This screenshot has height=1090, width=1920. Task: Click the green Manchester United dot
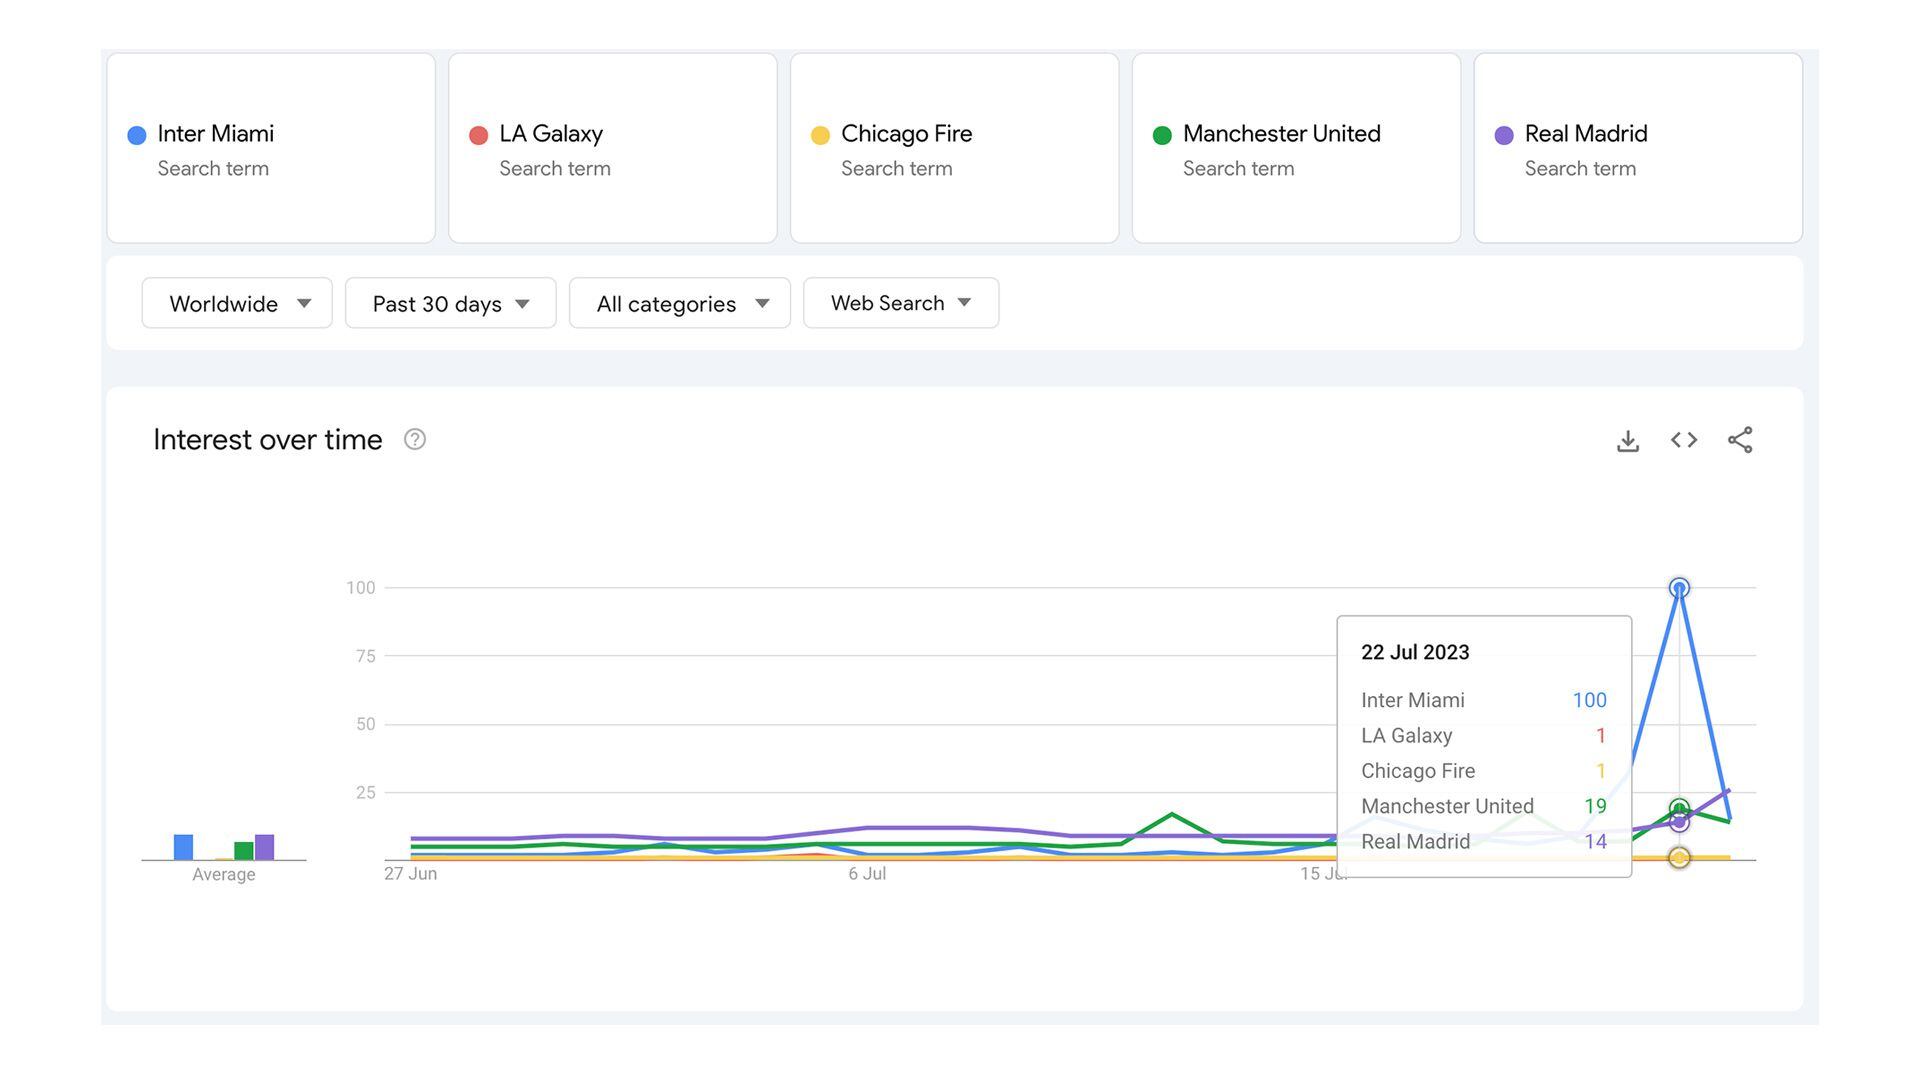point(1162,135)
